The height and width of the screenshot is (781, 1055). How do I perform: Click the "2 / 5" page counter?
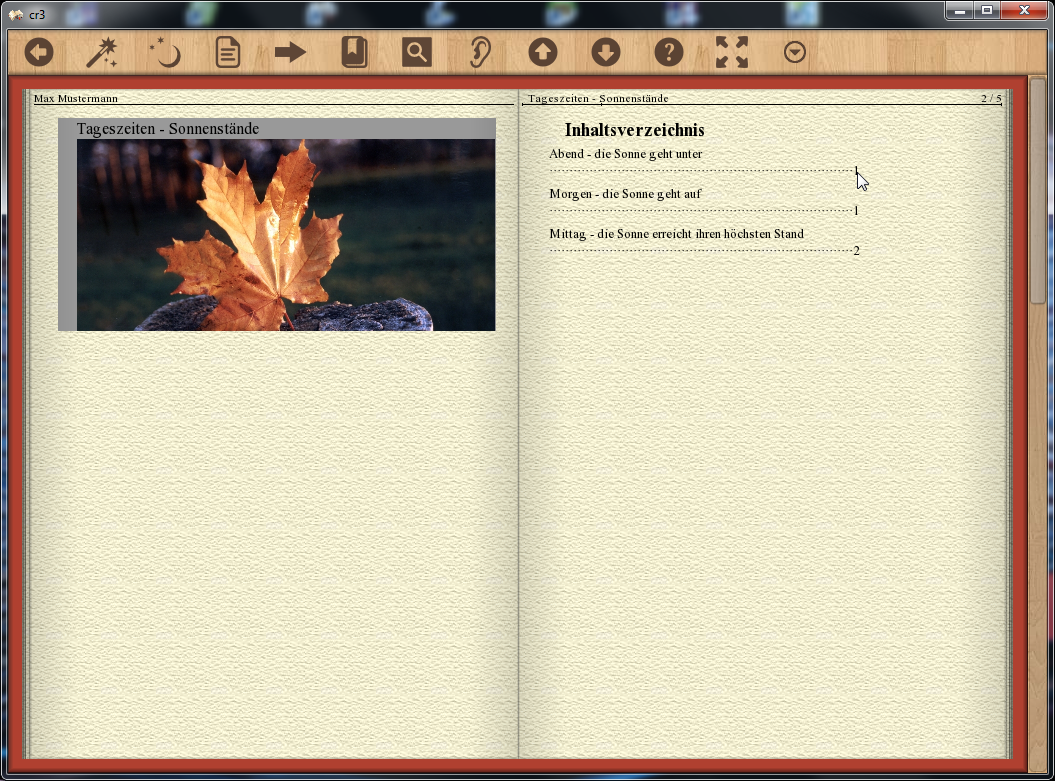[x=990, y=99]
